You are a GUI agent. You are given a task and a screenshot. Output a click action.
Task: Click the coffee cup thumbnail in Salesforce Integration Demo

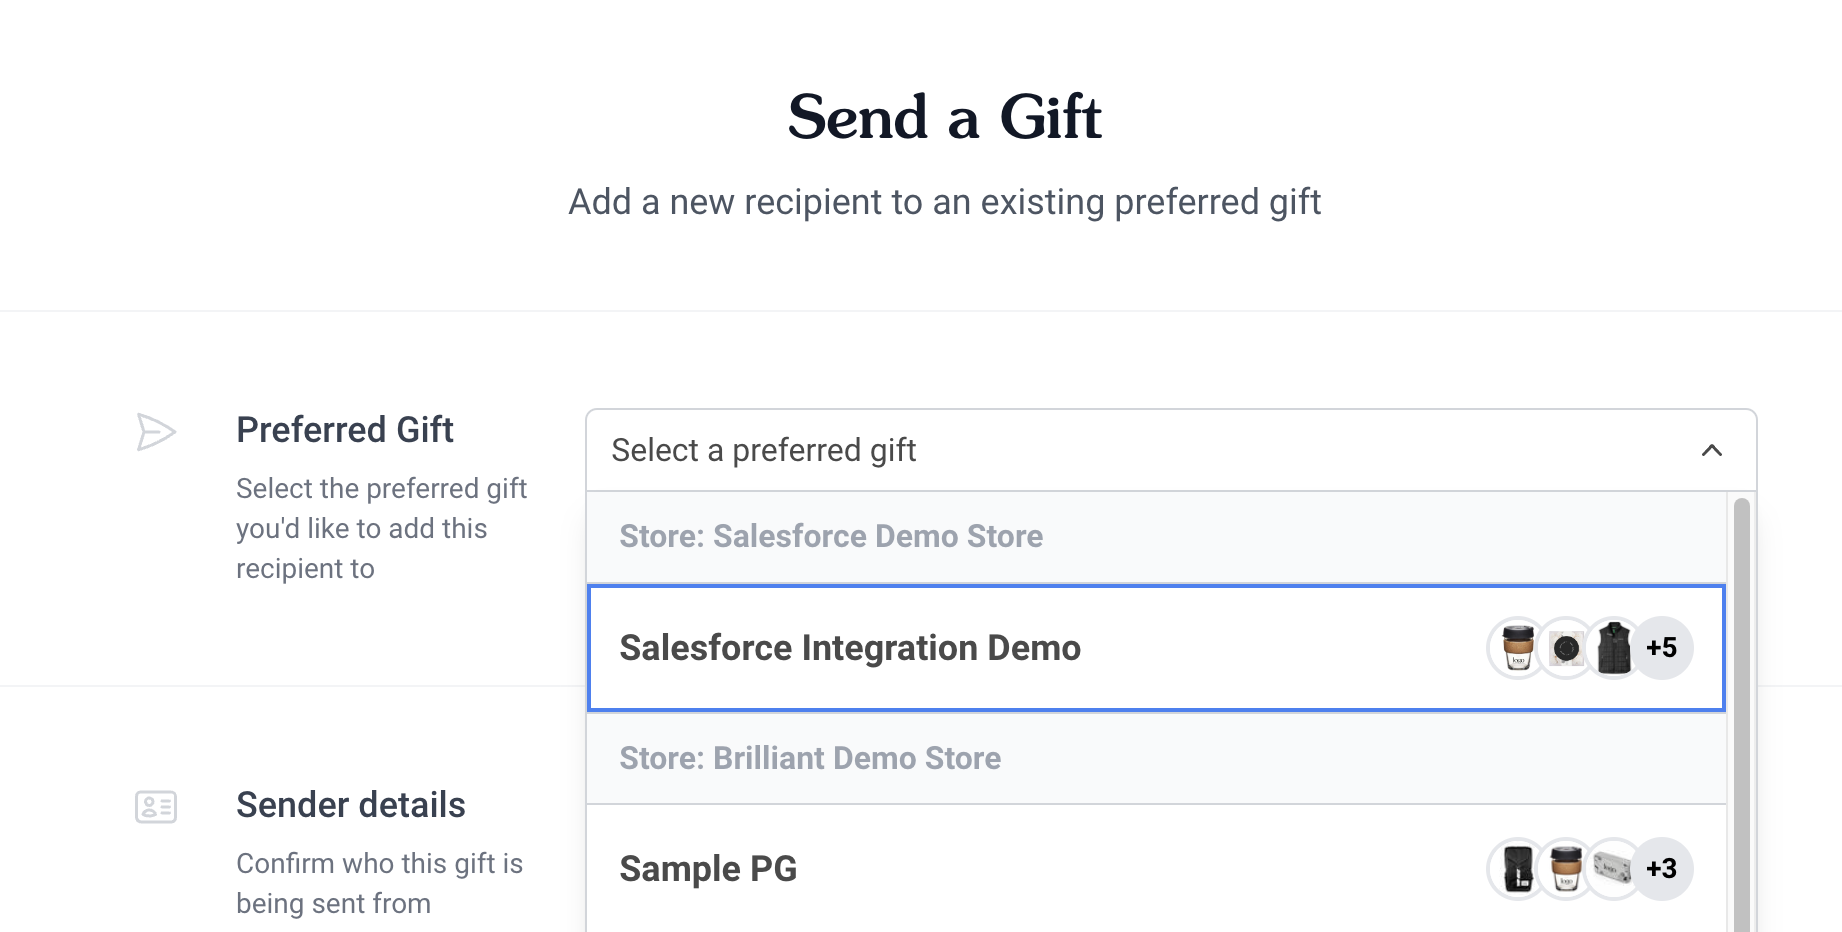click(x=1518, y=648)
